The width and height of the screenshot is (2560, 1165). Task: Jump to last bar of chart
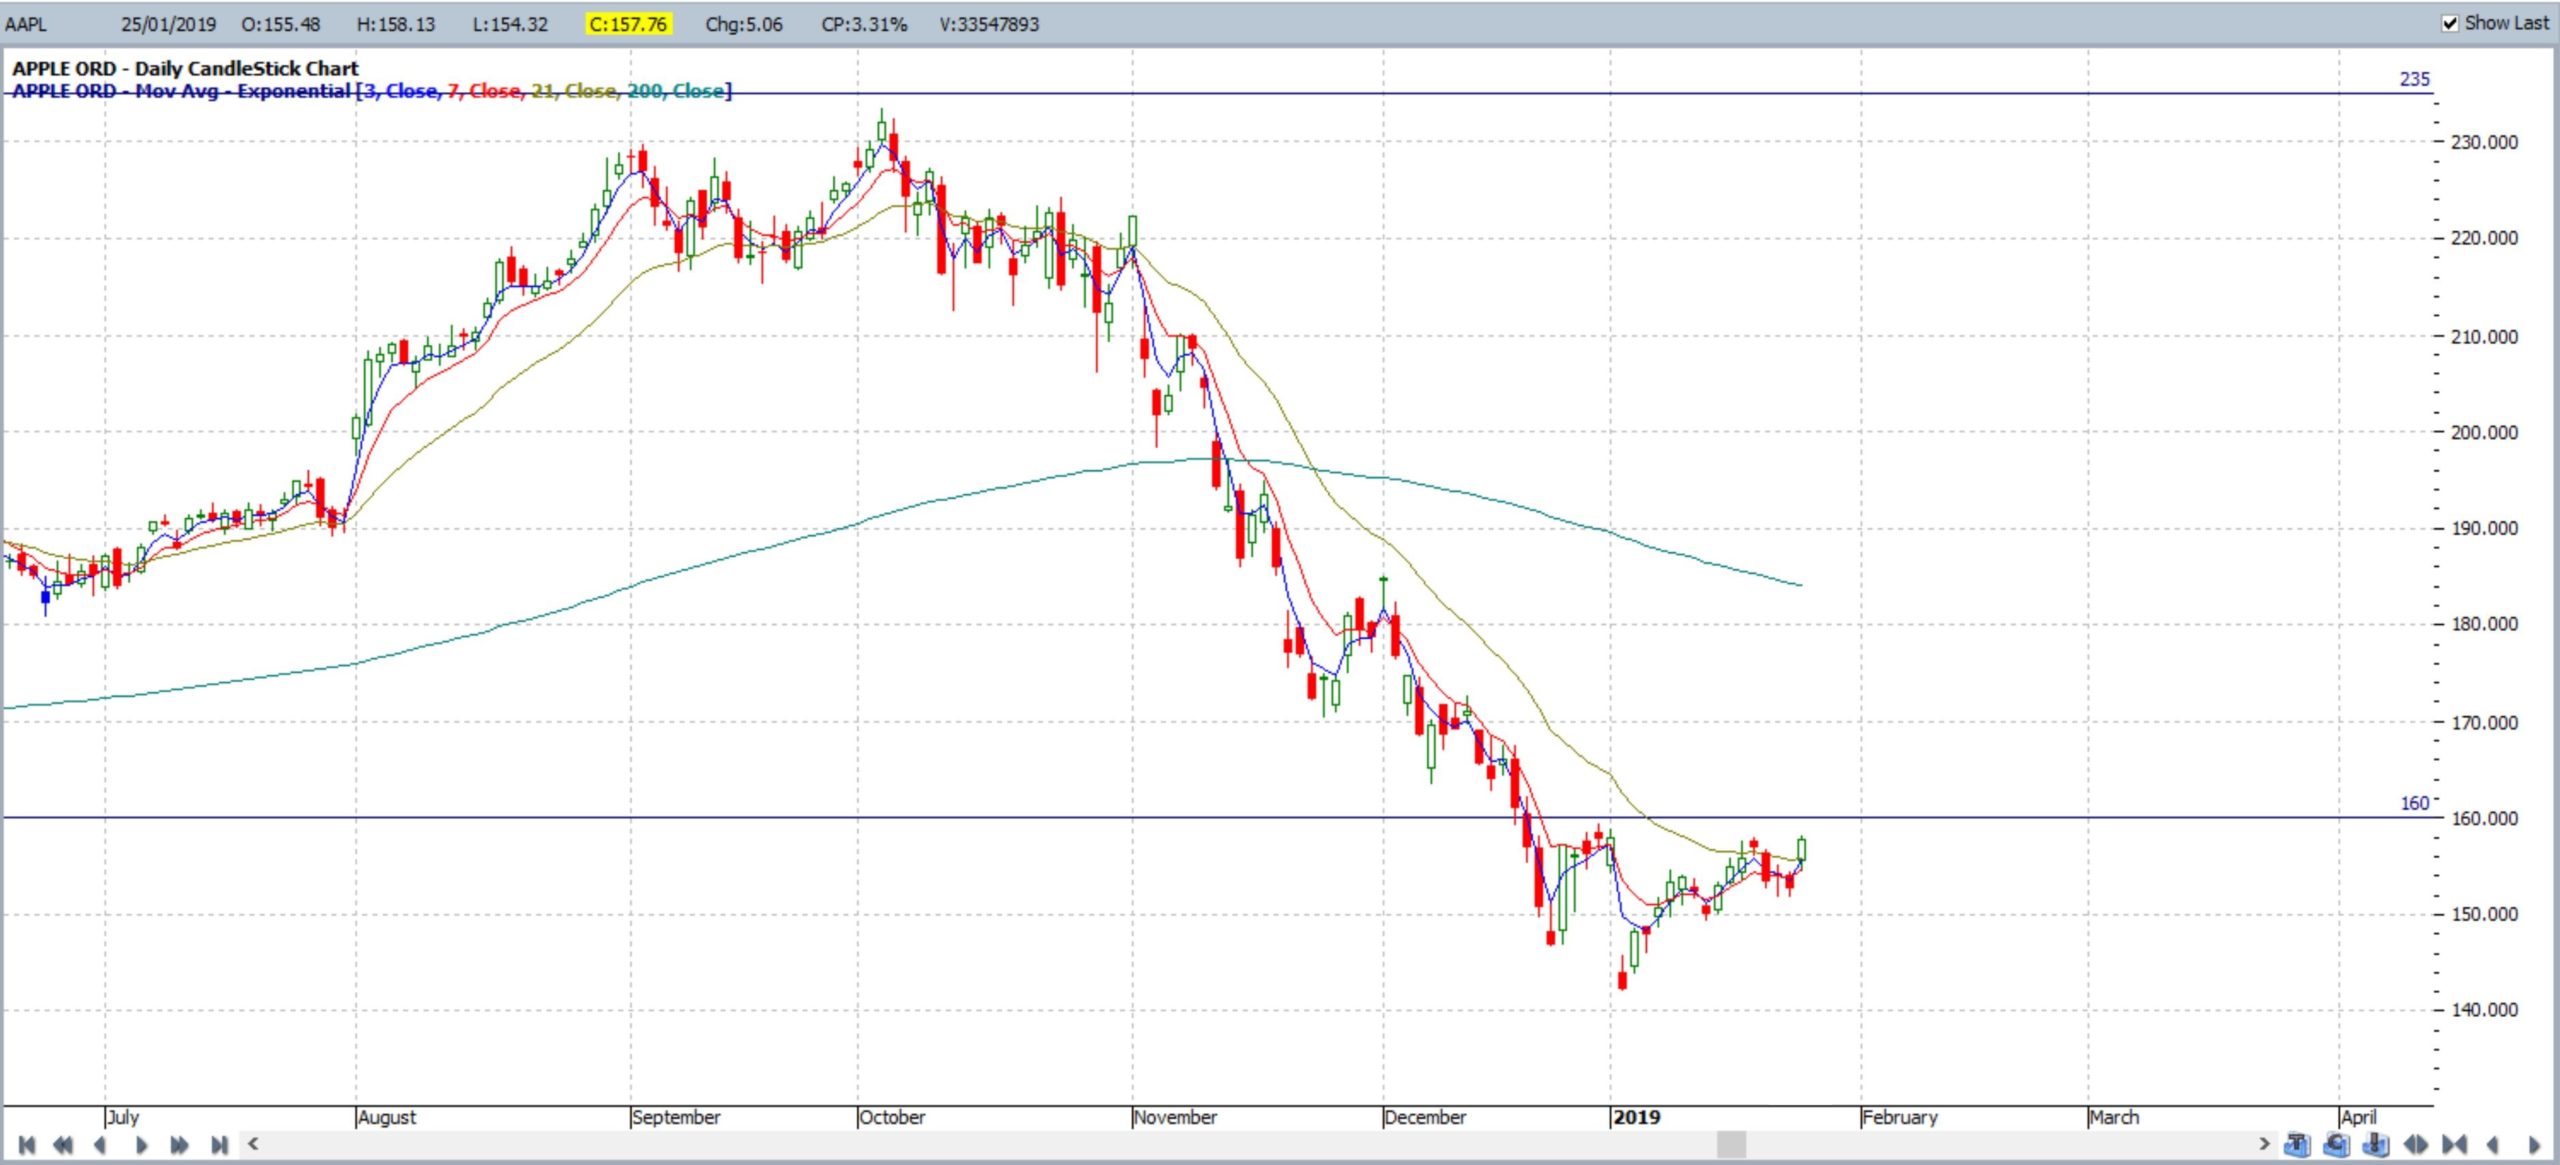tap(219, 1144)
